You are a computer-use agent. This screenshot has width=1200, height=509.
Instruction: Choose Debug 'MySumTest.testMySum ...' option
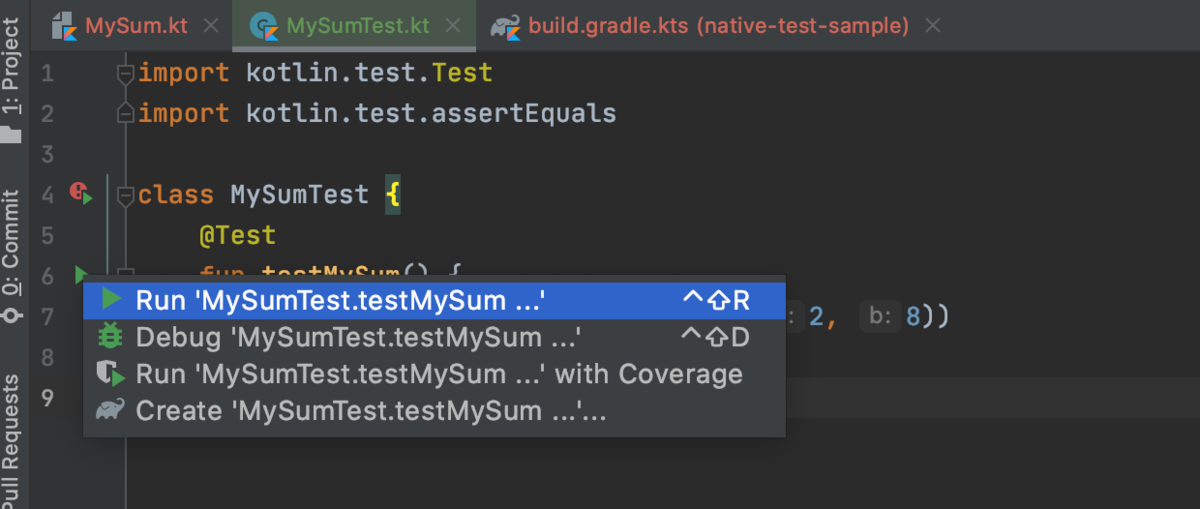(x=434, y=337)
